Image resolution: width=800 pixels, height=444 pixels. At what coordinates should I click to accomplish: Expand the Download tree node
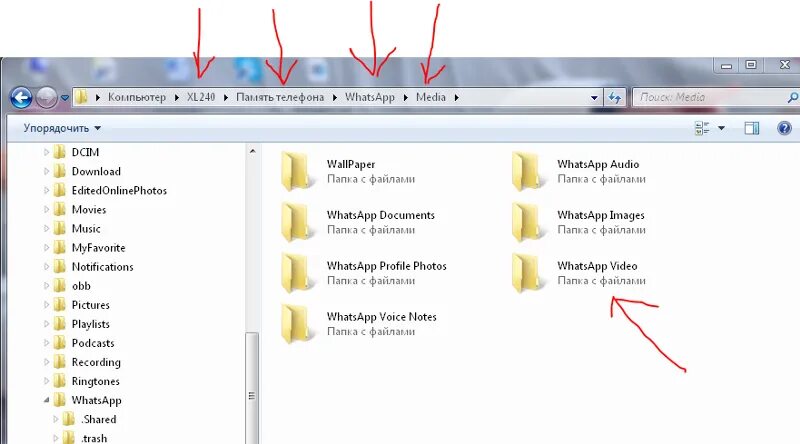coord(46,171)
